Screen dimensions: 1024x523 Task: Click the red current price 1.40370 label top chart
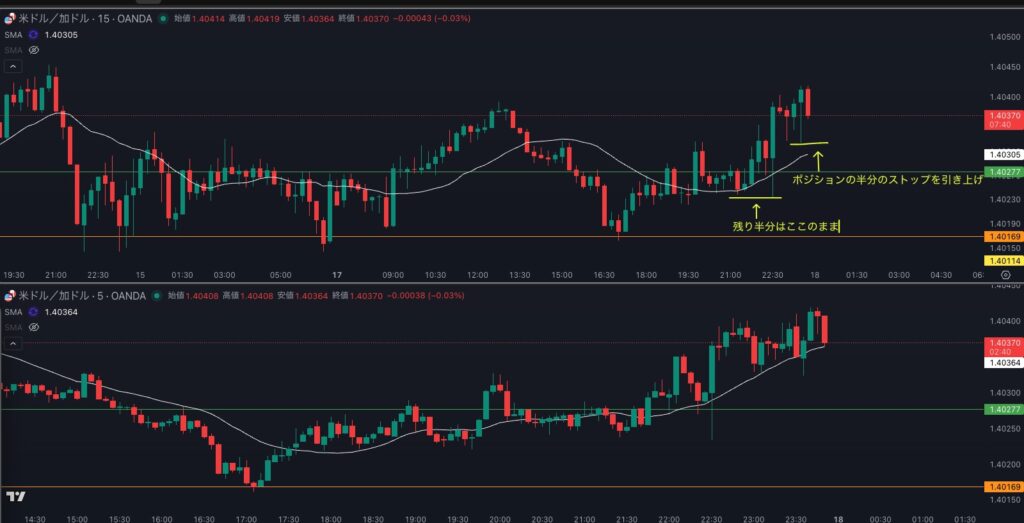[1004, 115]
